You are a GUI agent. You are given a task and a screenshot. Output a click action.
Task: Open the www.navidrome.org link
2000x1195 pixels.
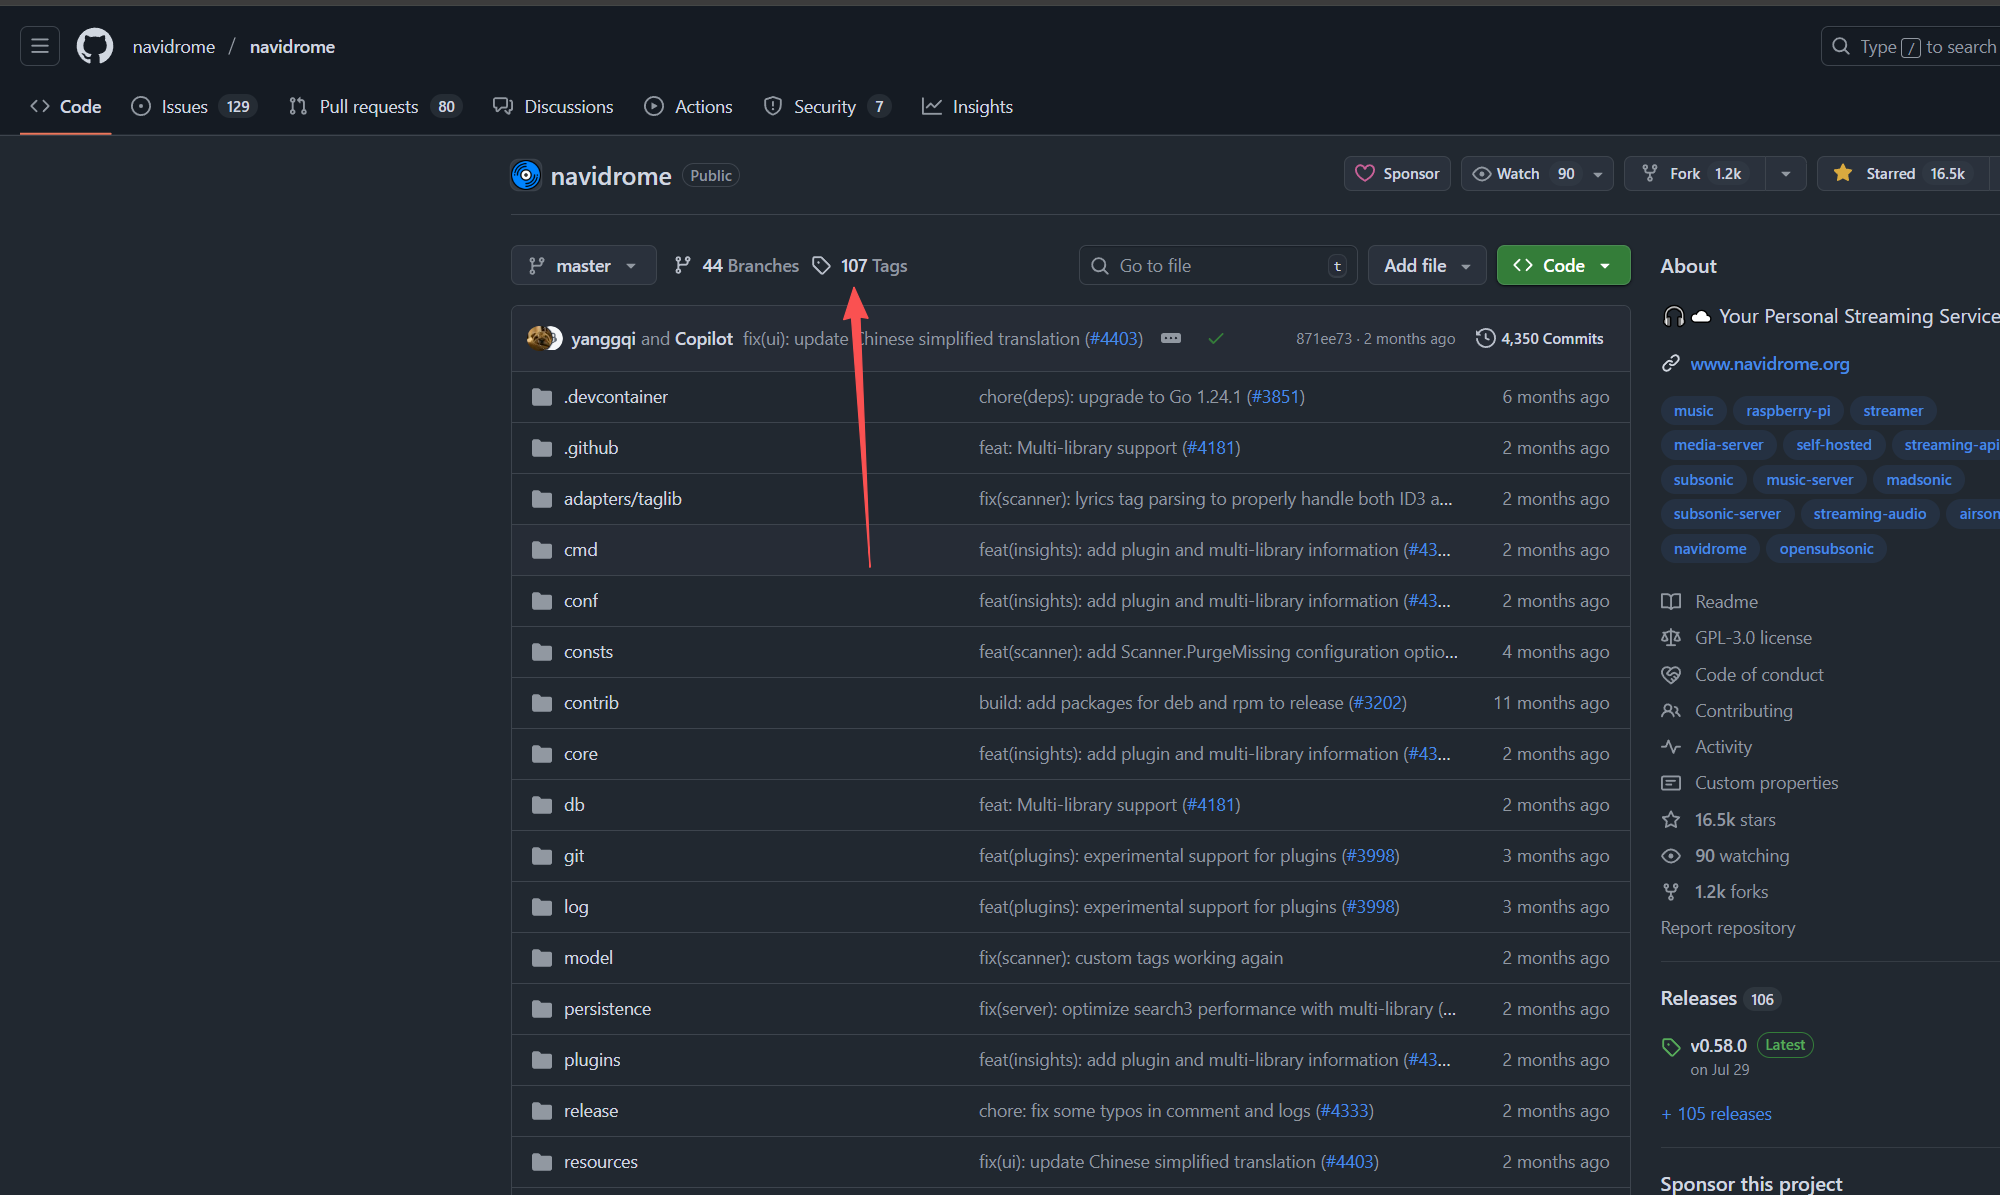pyautogui.click(x=1769, y=364)
